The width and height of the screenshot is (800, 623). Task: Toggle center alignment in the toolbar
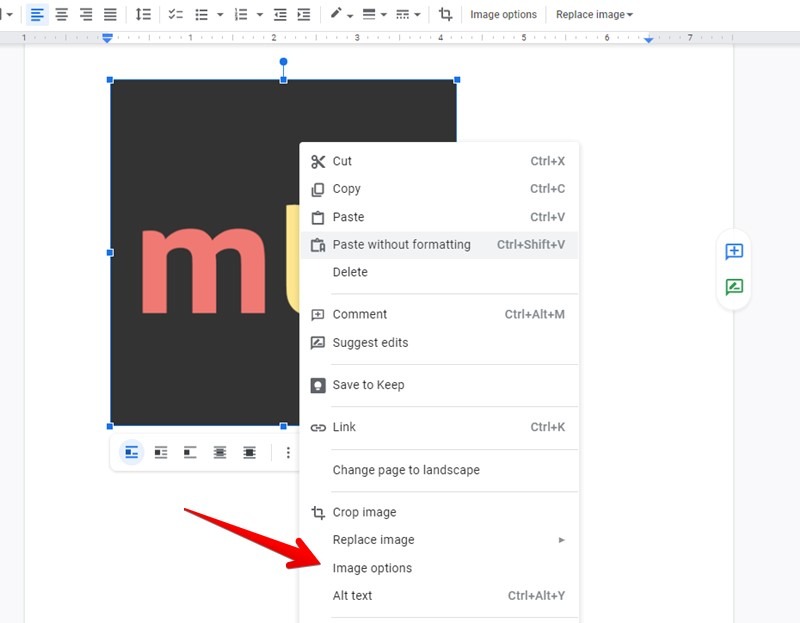(61, 14)
